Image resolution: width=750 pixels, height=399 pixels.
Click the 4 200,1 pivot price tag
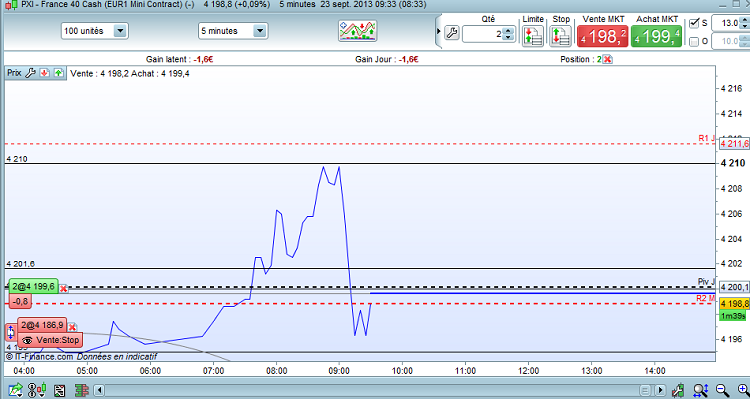pos(735,287)
